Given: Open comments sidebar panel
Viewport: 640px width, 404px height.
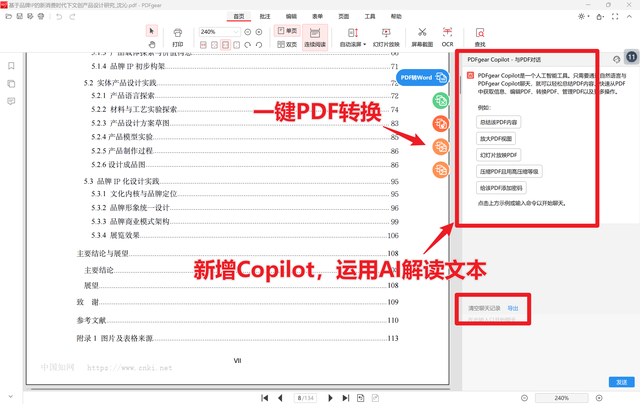Looking at the screenshot, I should pos(11,101).
